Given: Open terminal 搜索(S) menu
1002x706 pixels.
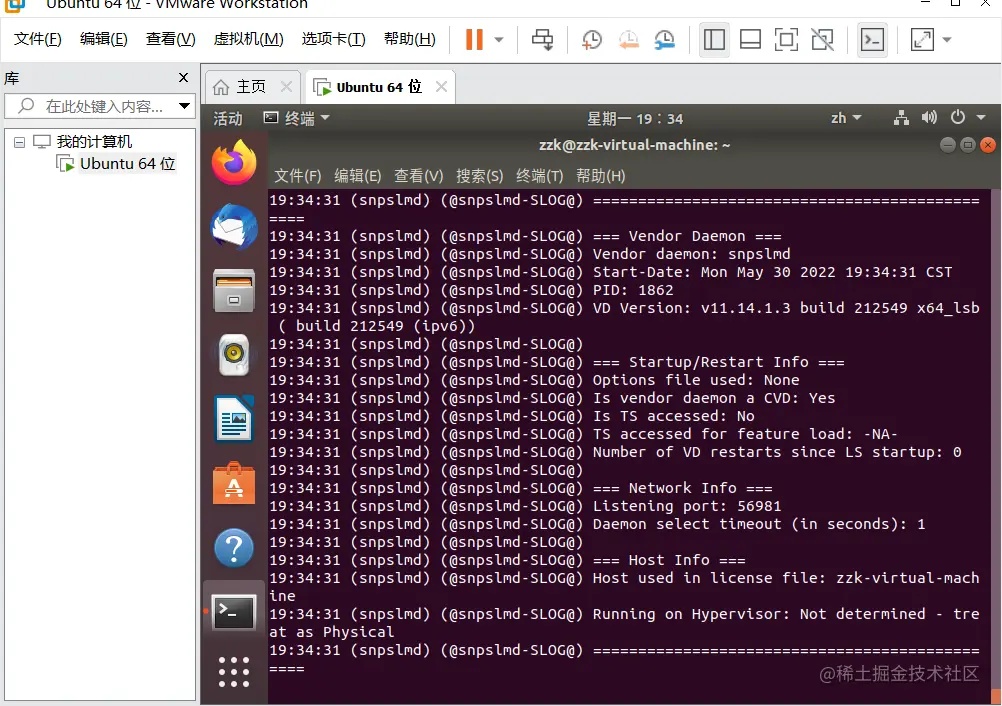Looking at the screenshot, I should (x=479, y=176).
